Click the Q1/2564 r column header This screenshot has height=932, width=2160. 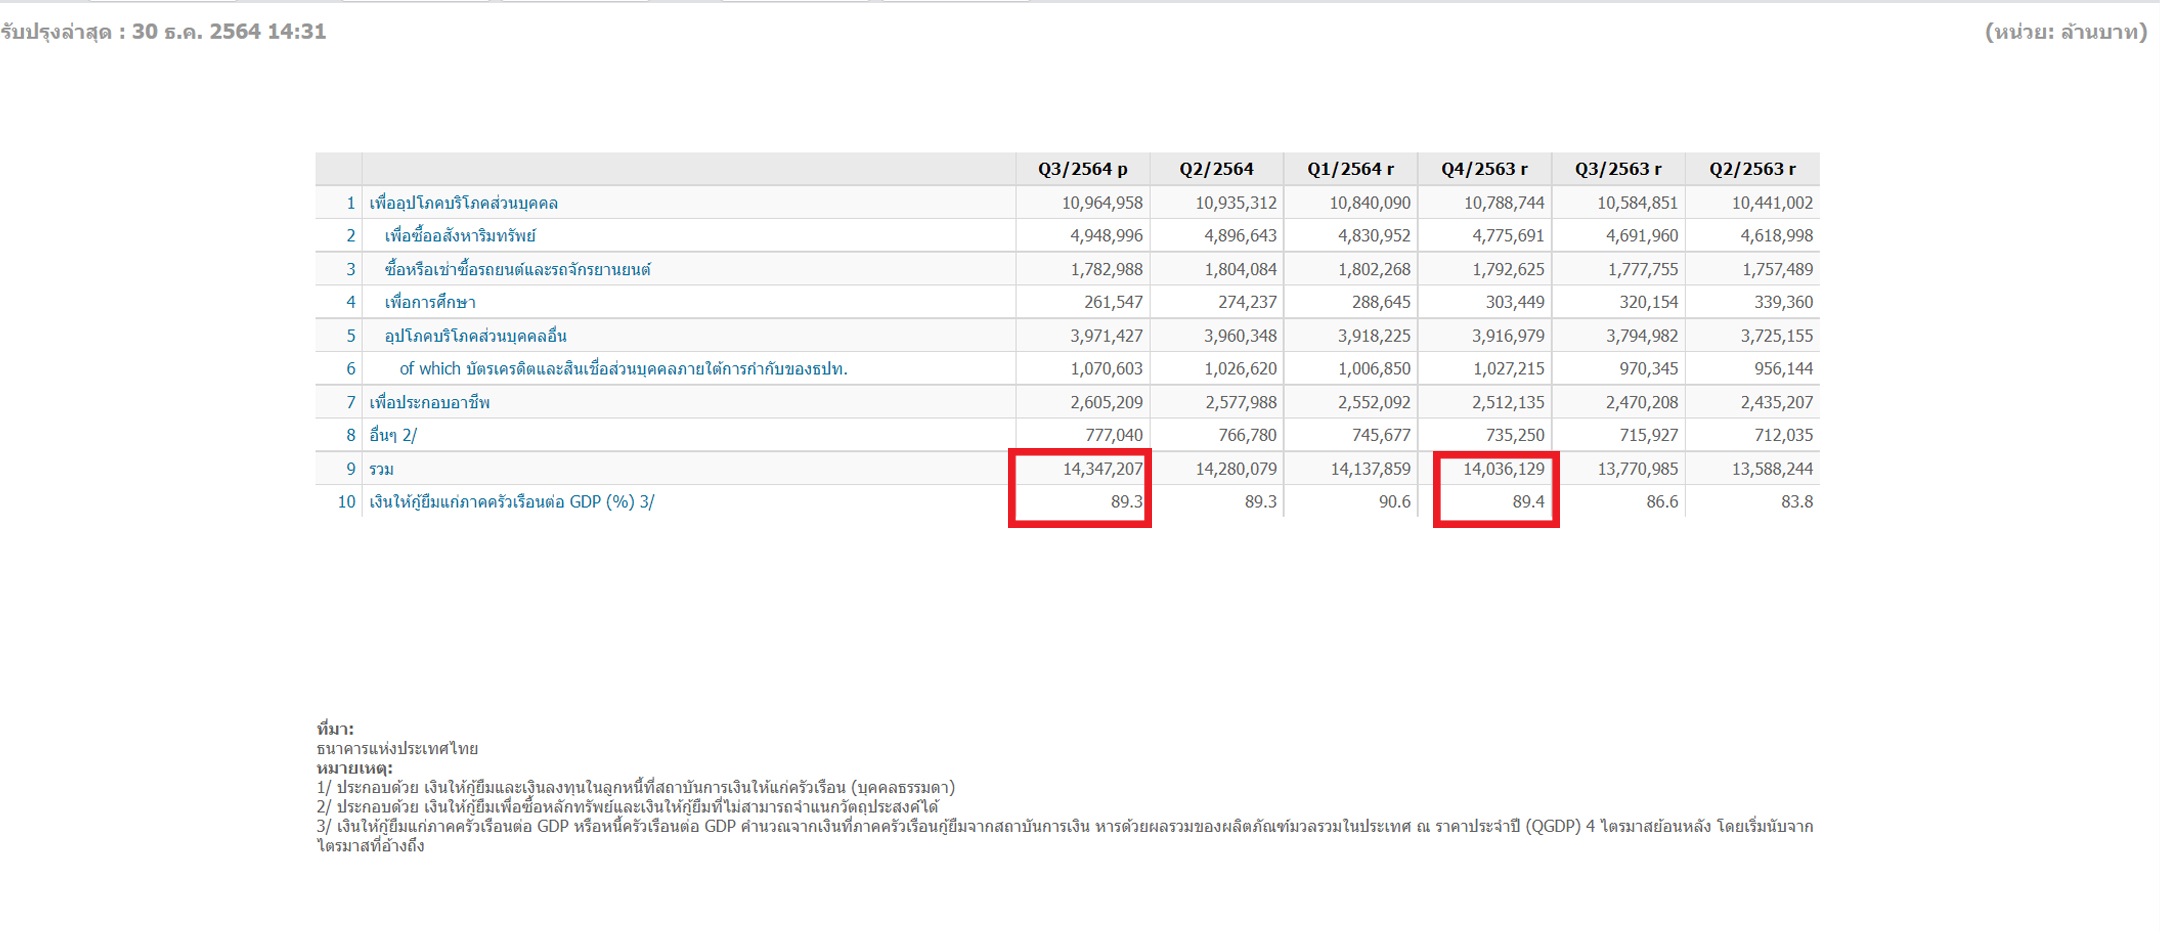[x=1350, y=169]
